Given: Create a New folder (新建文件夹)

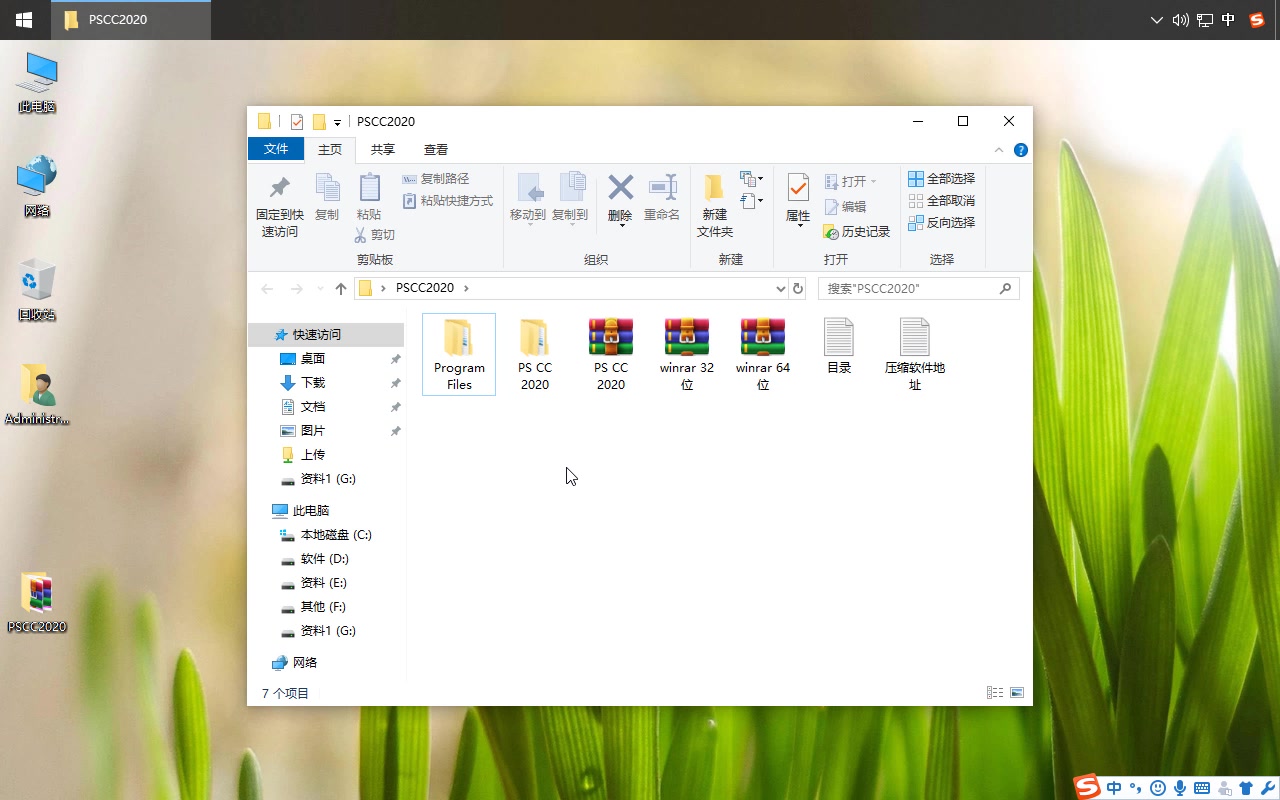Looking at the screenshot, I should click(715, 206).
